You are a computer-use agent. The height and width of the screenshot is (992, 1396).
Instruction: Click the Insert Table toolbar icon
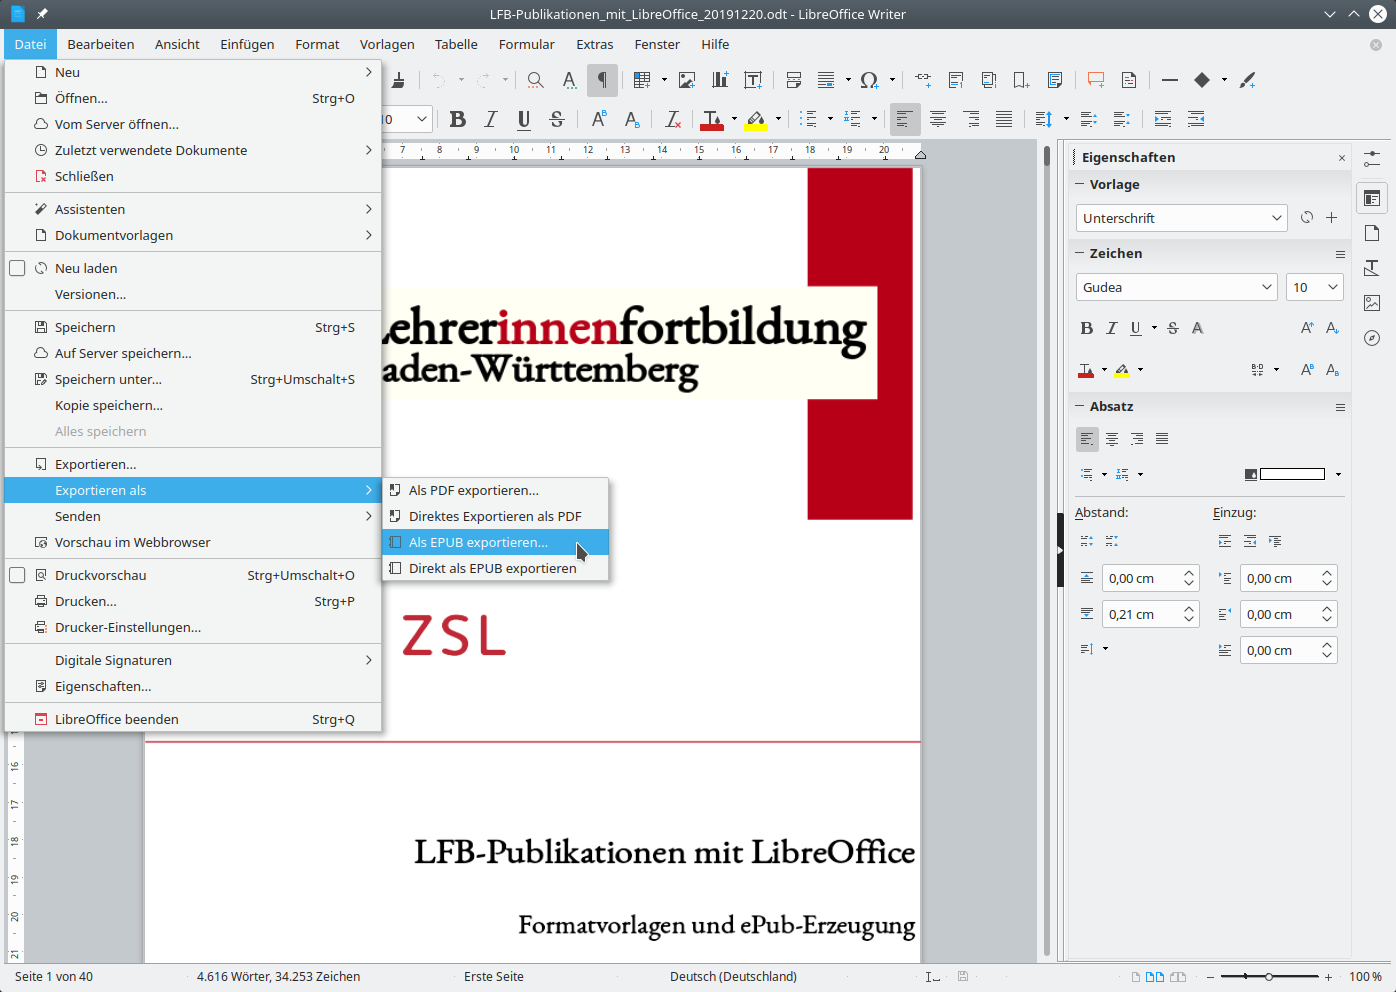642,80
